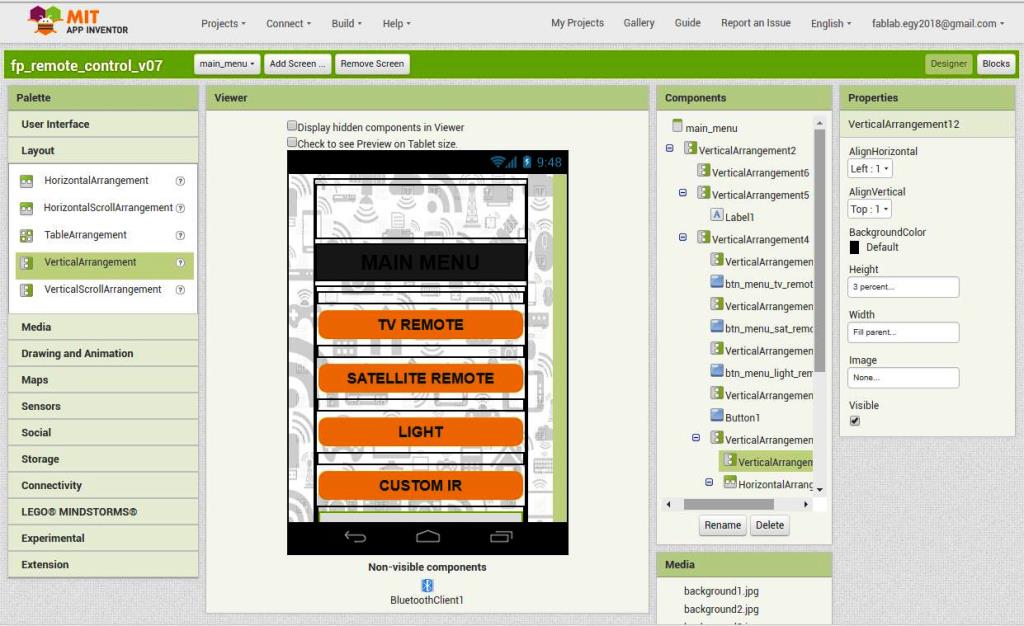Screen dimensions: 1024x626
Task: Select the TV REMOTE button in Viewer
Action: 421,324
